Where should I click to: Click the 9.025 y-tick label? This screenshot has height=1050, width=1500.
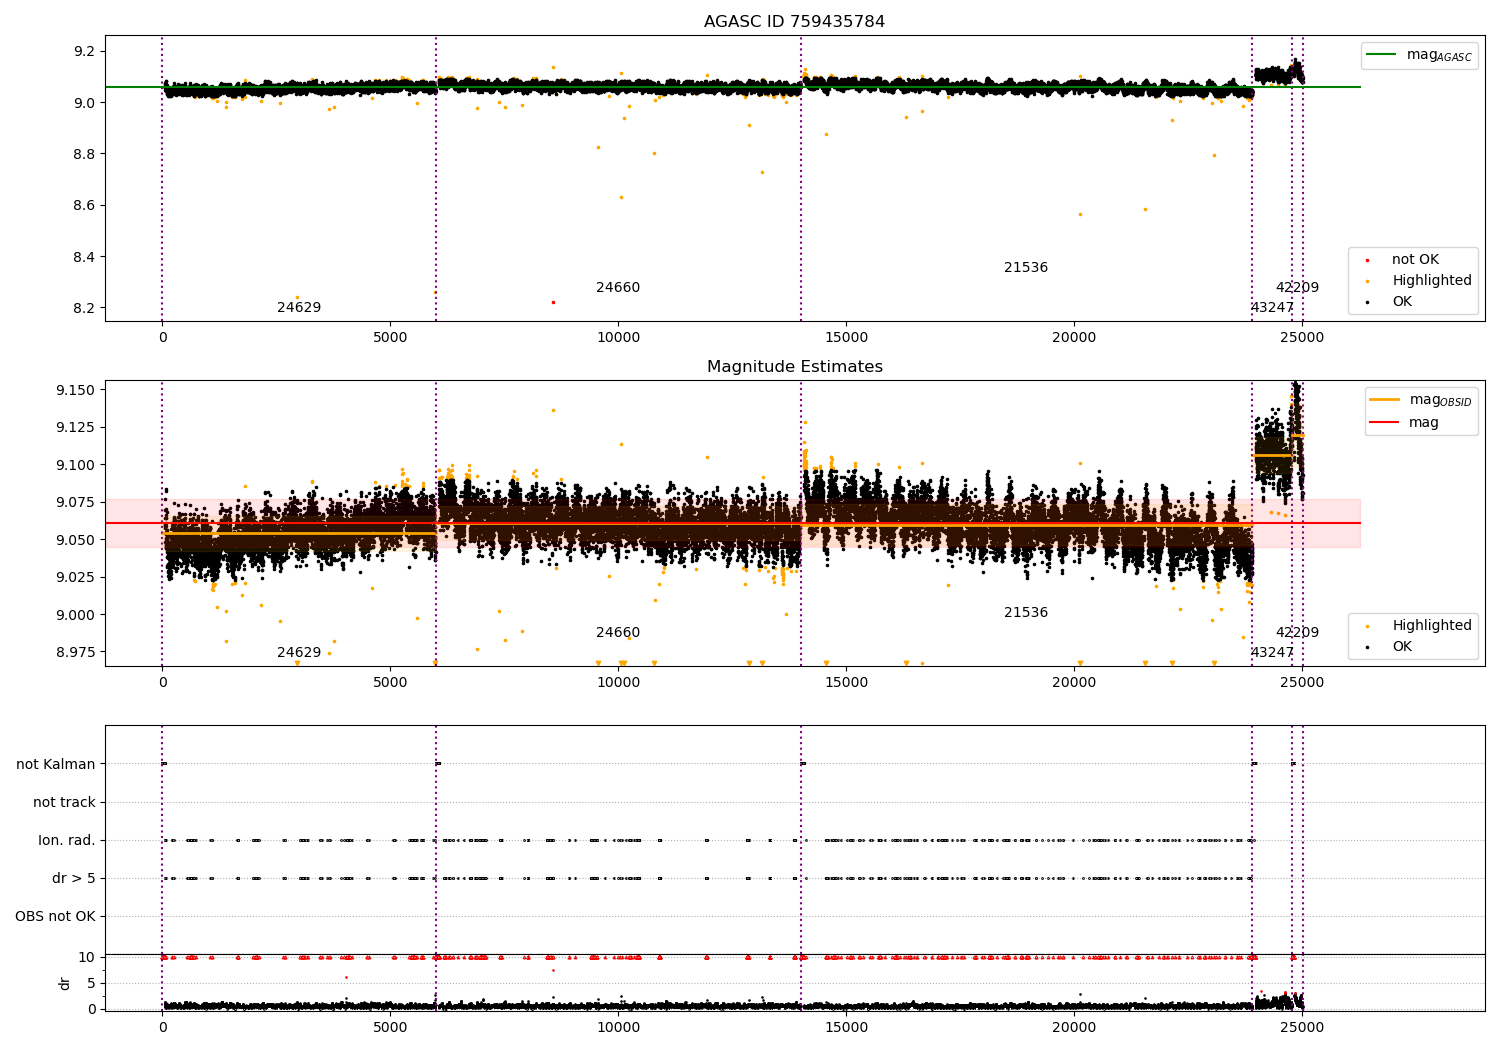pos(76,578)
